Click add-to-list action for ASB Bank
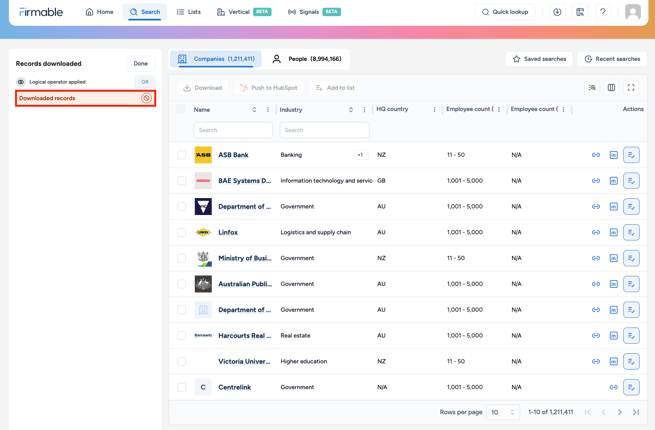 click(631, 155)
